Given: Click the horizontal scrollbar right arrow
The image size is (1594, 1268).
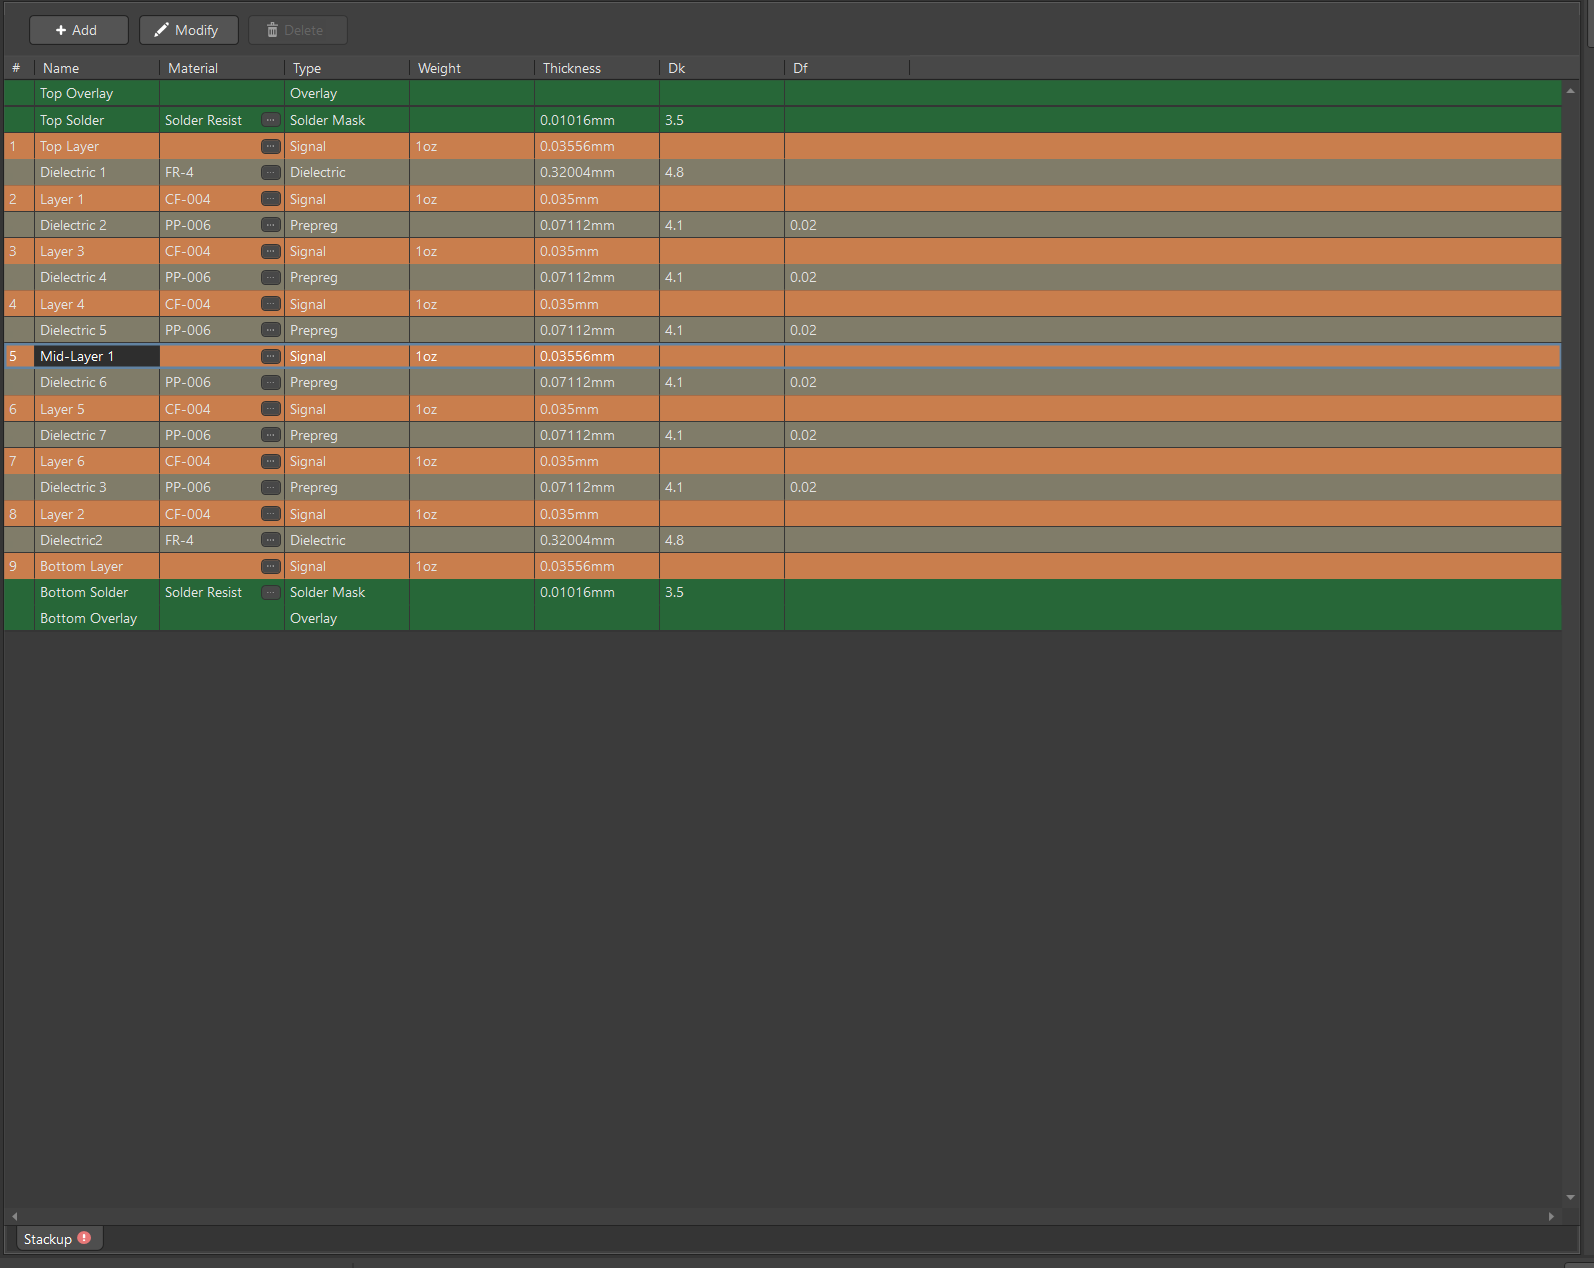Looking at the screenshot, I should pyautogui.click(x=1551, y=1216).
